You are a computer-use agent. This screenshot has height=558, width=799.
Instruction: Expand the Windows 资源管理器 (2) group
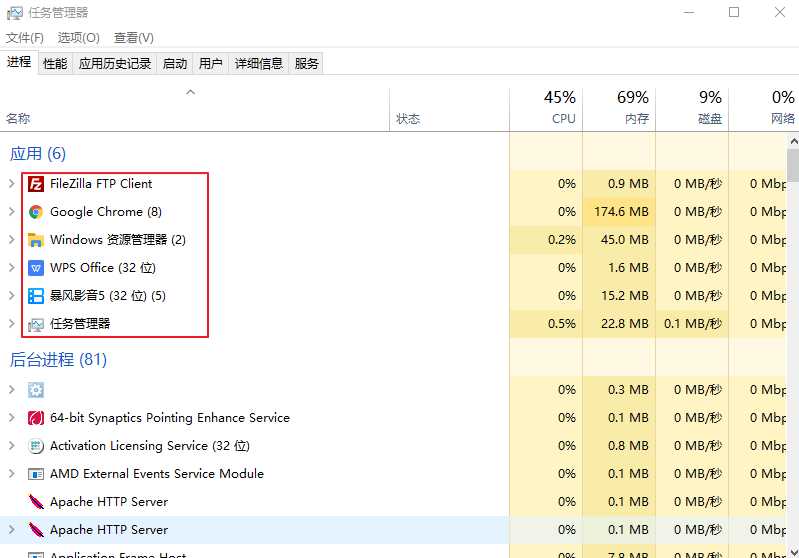(12, 240)
